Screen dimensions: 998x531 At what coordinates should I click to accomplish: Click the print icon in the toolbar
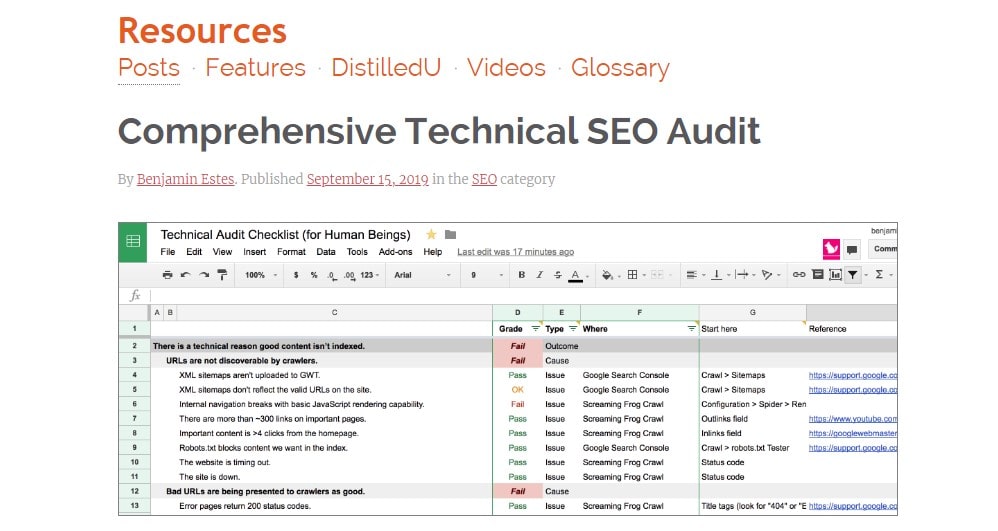click(168, 275)
